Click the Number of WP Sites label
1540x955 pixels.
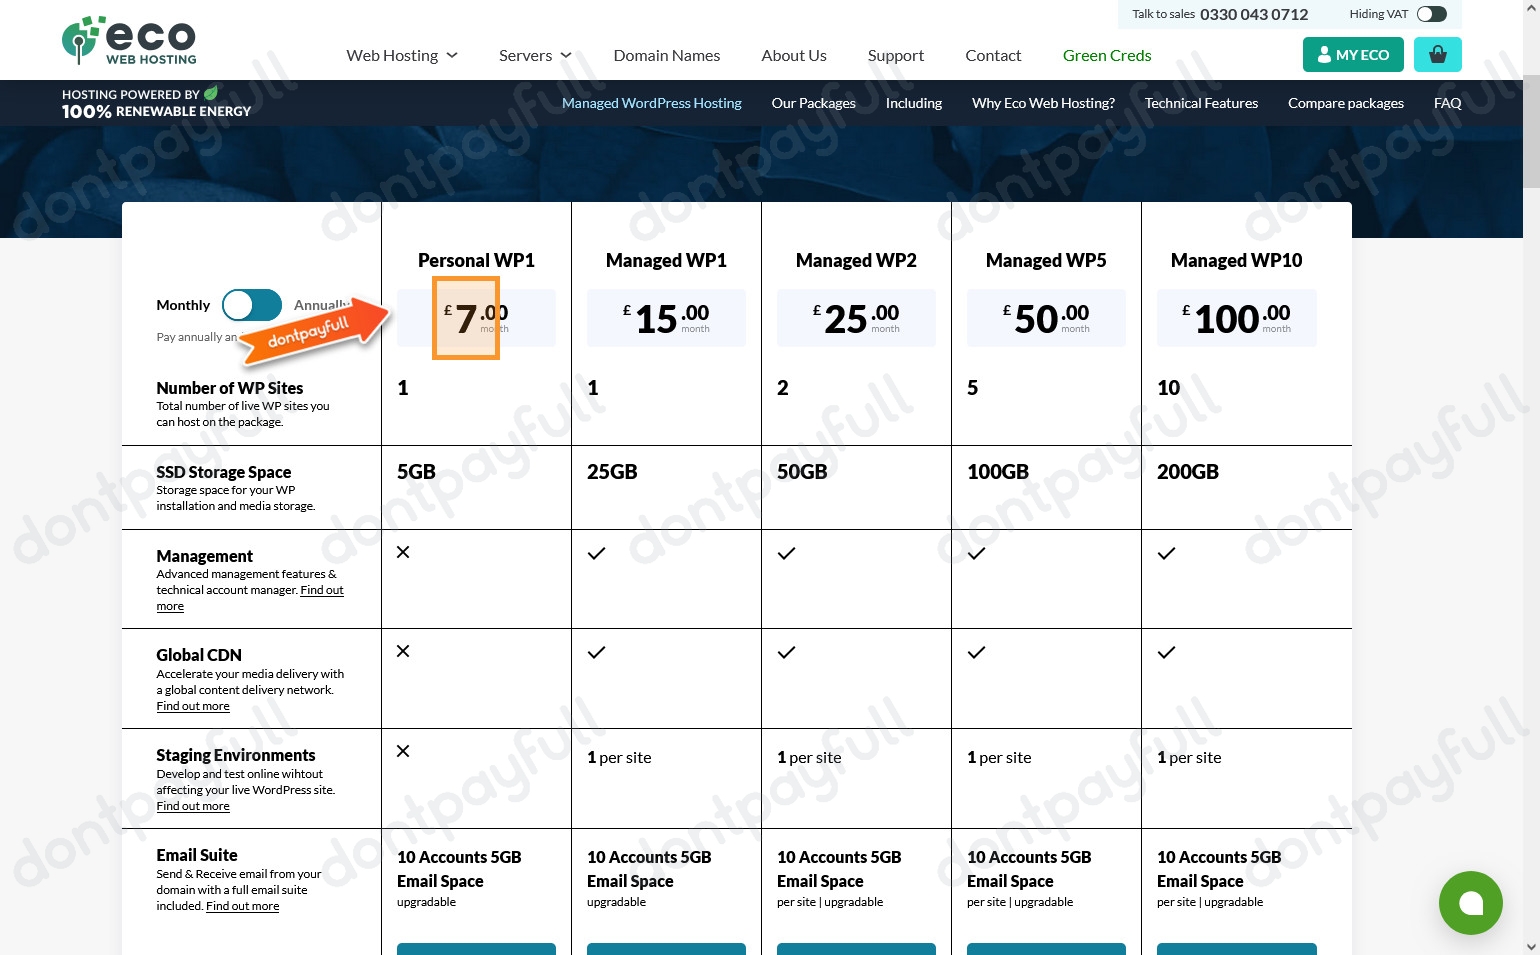click(229, 388)
